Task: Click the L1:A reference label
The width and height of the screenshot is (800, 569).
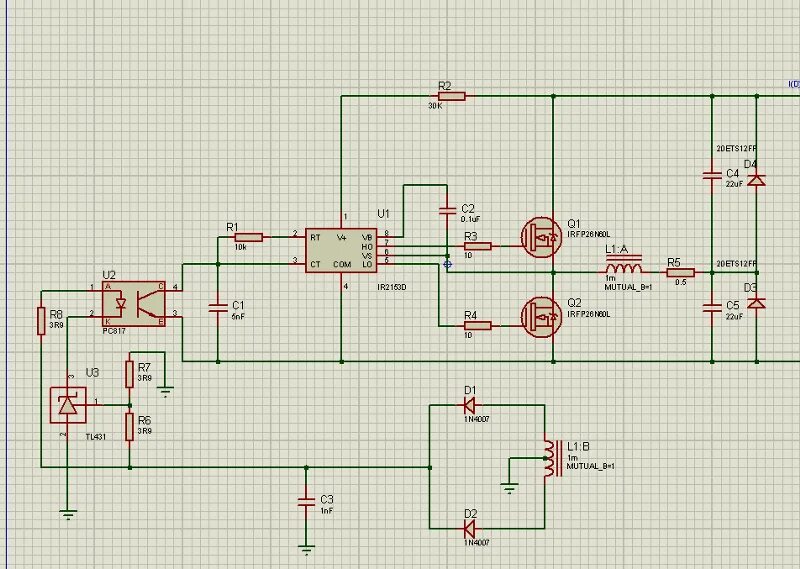Action: tap(616, 249)
